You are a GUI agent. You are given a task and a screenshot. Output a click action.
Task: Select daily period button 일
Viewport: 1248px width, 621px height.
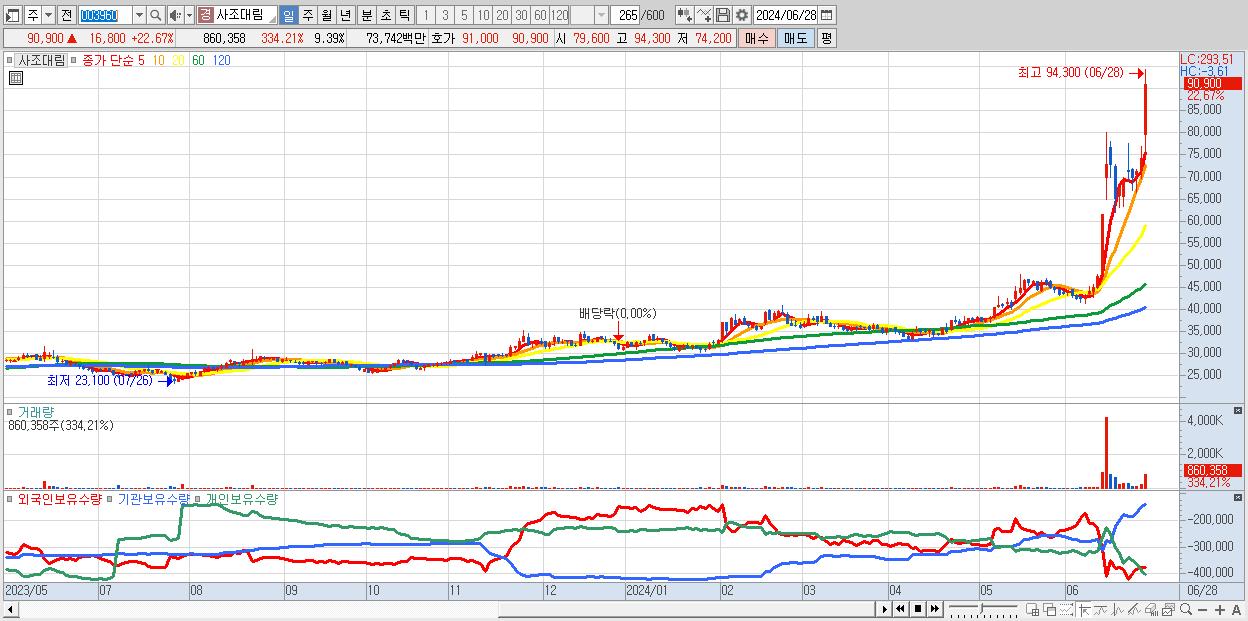[288, 15]
